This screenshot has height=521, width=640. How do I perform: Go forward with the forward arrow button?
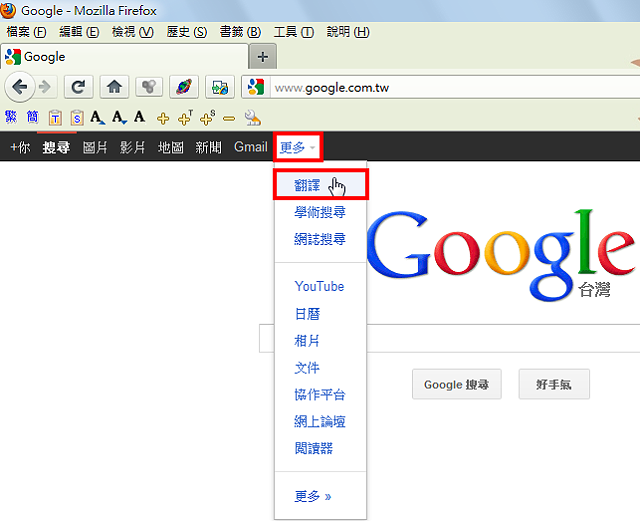pos(44,87)
